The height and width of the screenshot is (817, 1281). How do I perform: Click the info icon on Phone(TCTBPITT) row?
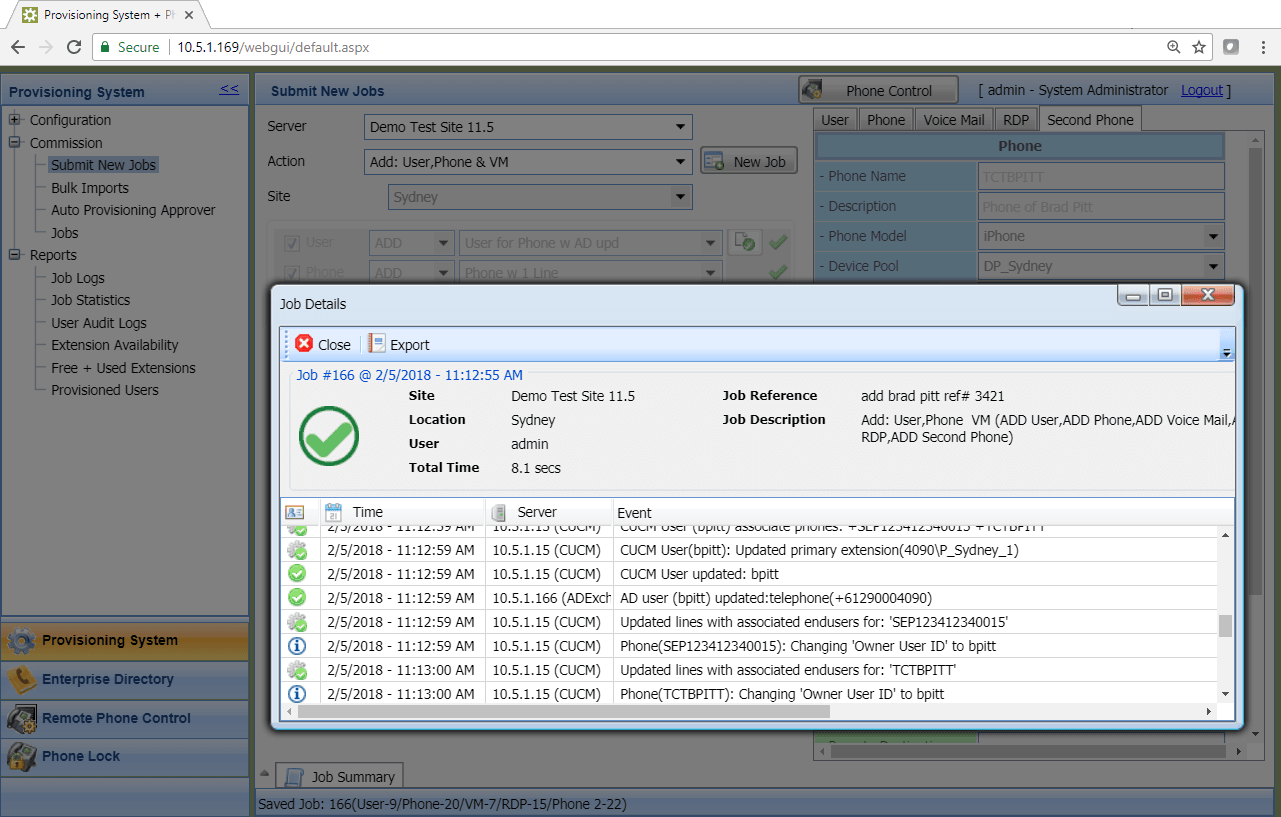(x=297, y=693)
